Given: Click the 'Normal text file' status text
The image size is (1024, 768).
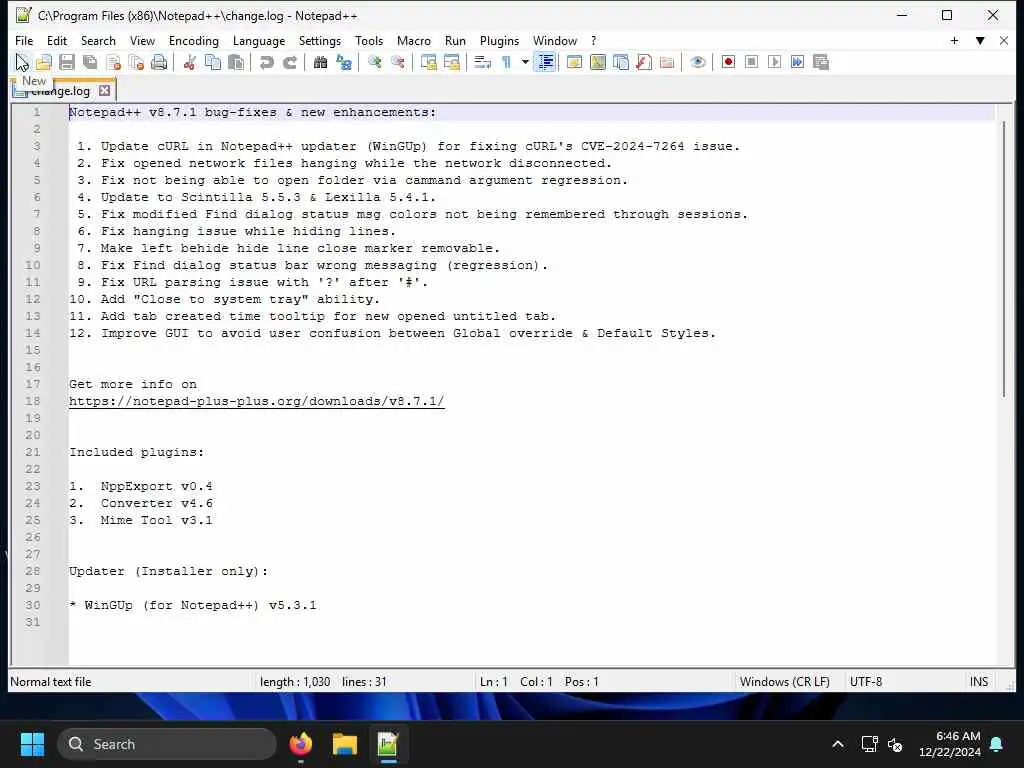Looking at the screenshot, I should (51, 682).
